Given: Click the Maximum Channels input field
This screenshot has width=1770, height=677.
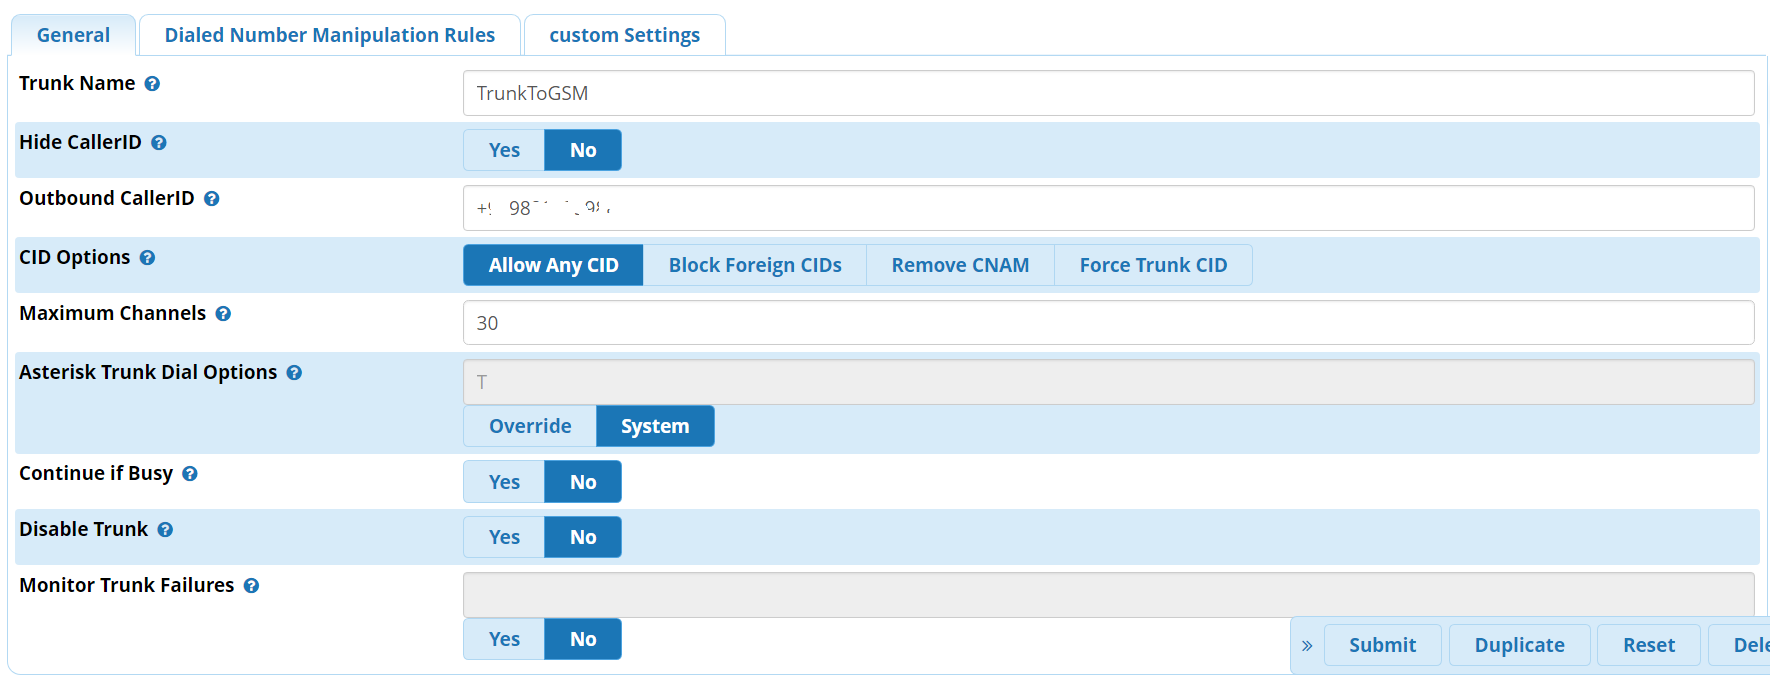Looking at the screenshot, I should [1108, 323].
